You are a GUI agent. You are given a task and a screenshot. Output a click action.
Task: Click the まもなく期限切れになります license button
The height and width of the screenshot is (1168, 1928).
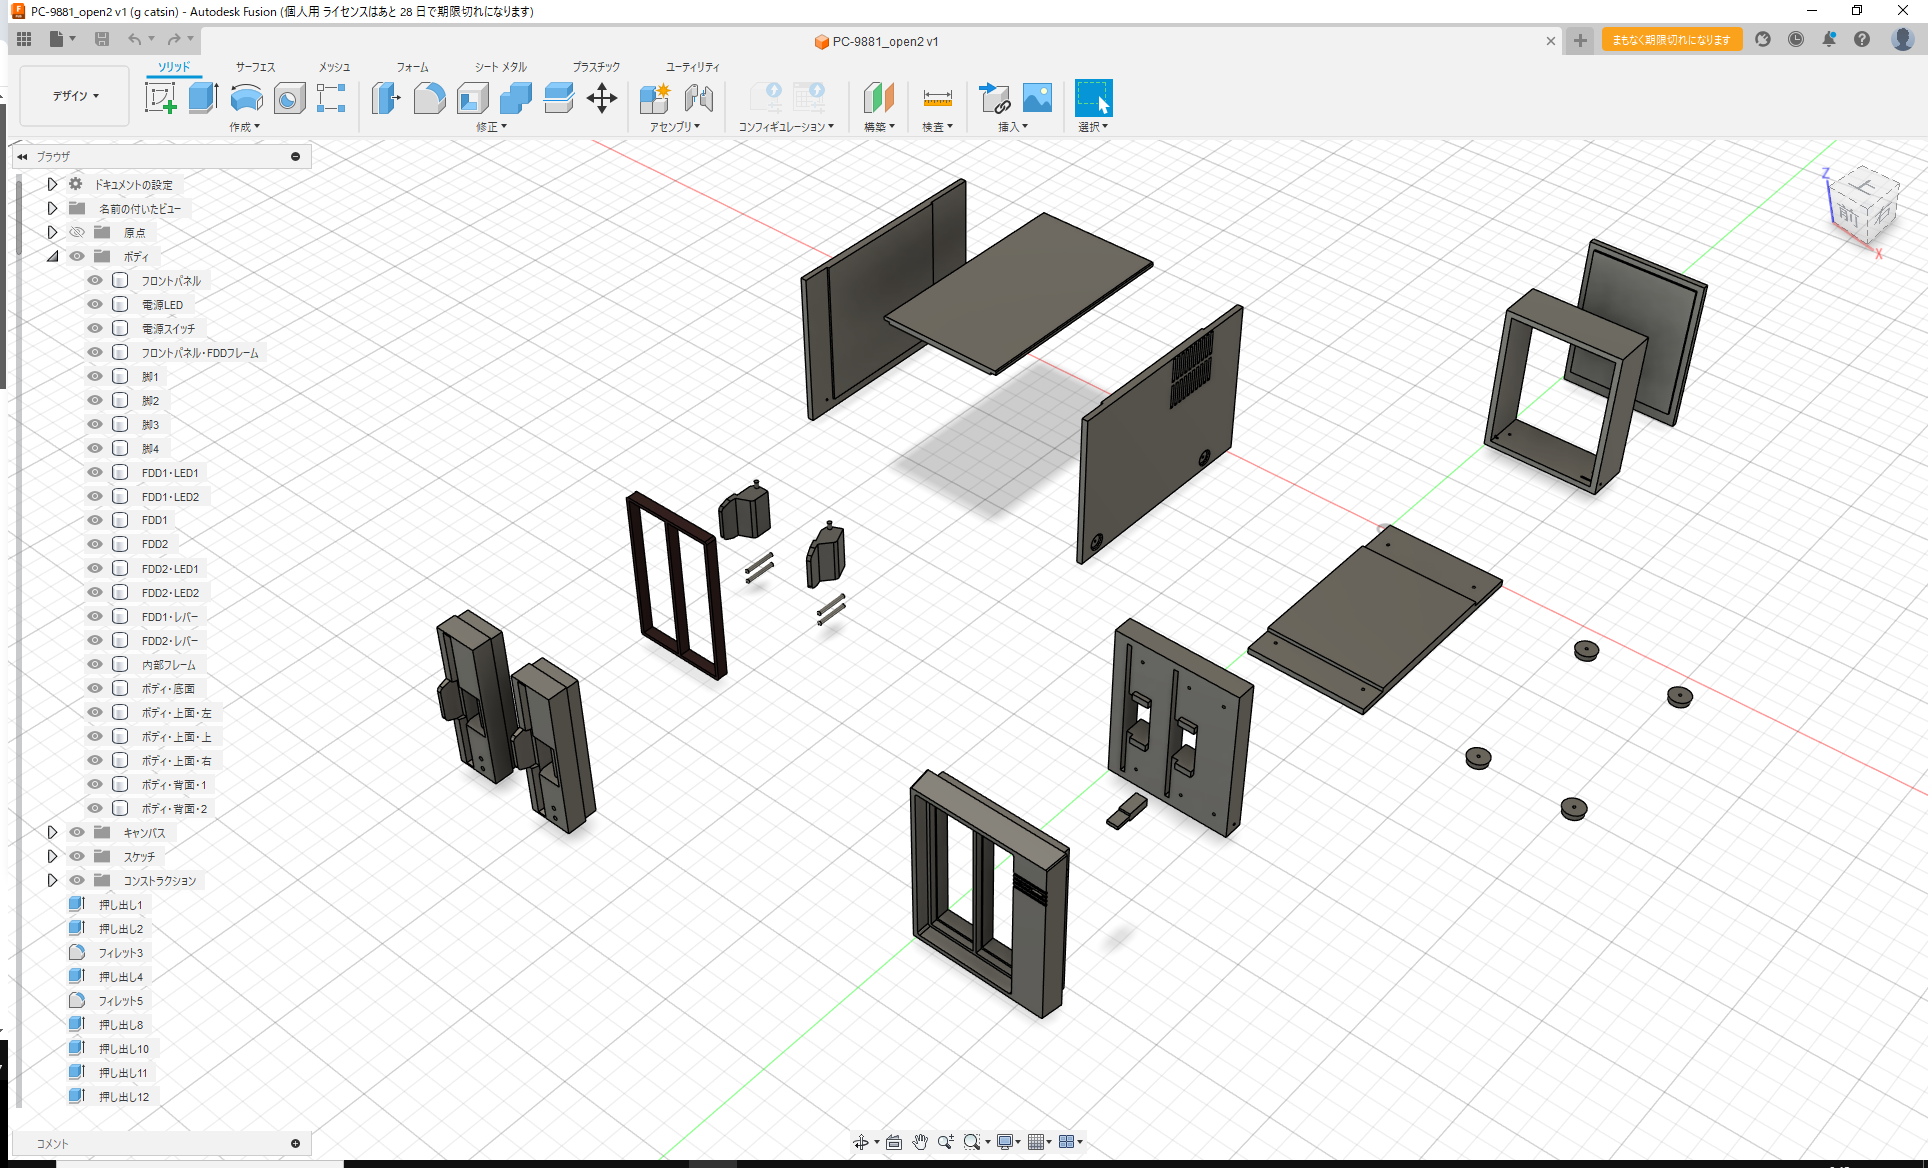click(1670, 39)
